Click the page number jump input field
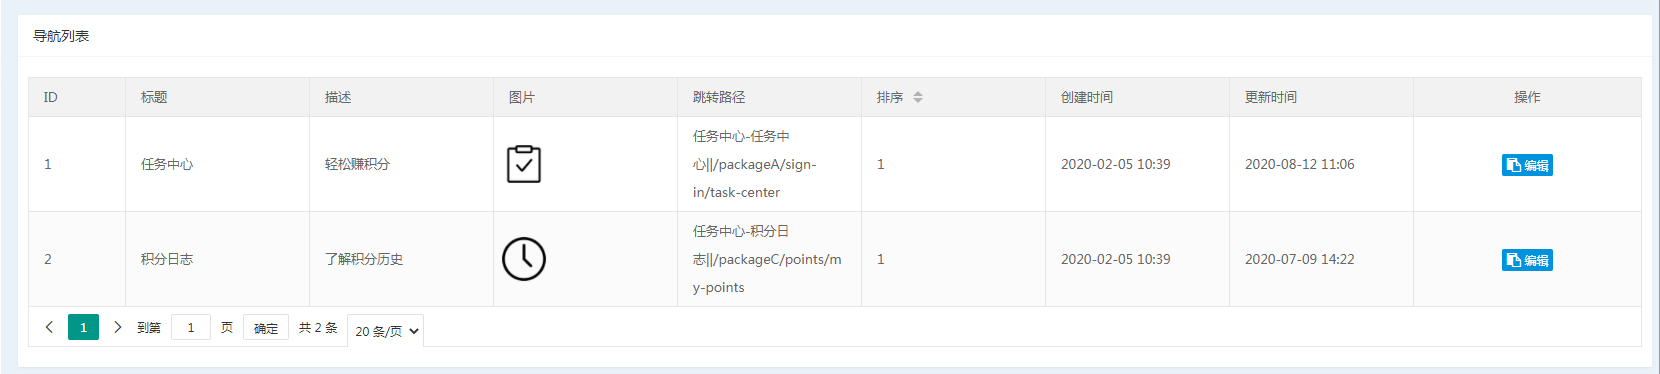Screen dimensions: 1660x374 (x=191, y=327)
